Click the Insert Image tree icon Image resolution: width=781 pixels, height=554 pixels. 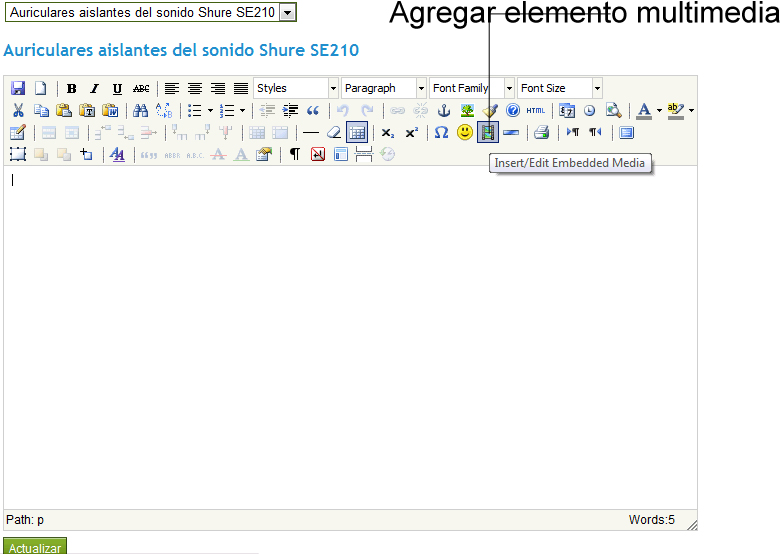tap(467, 110)
